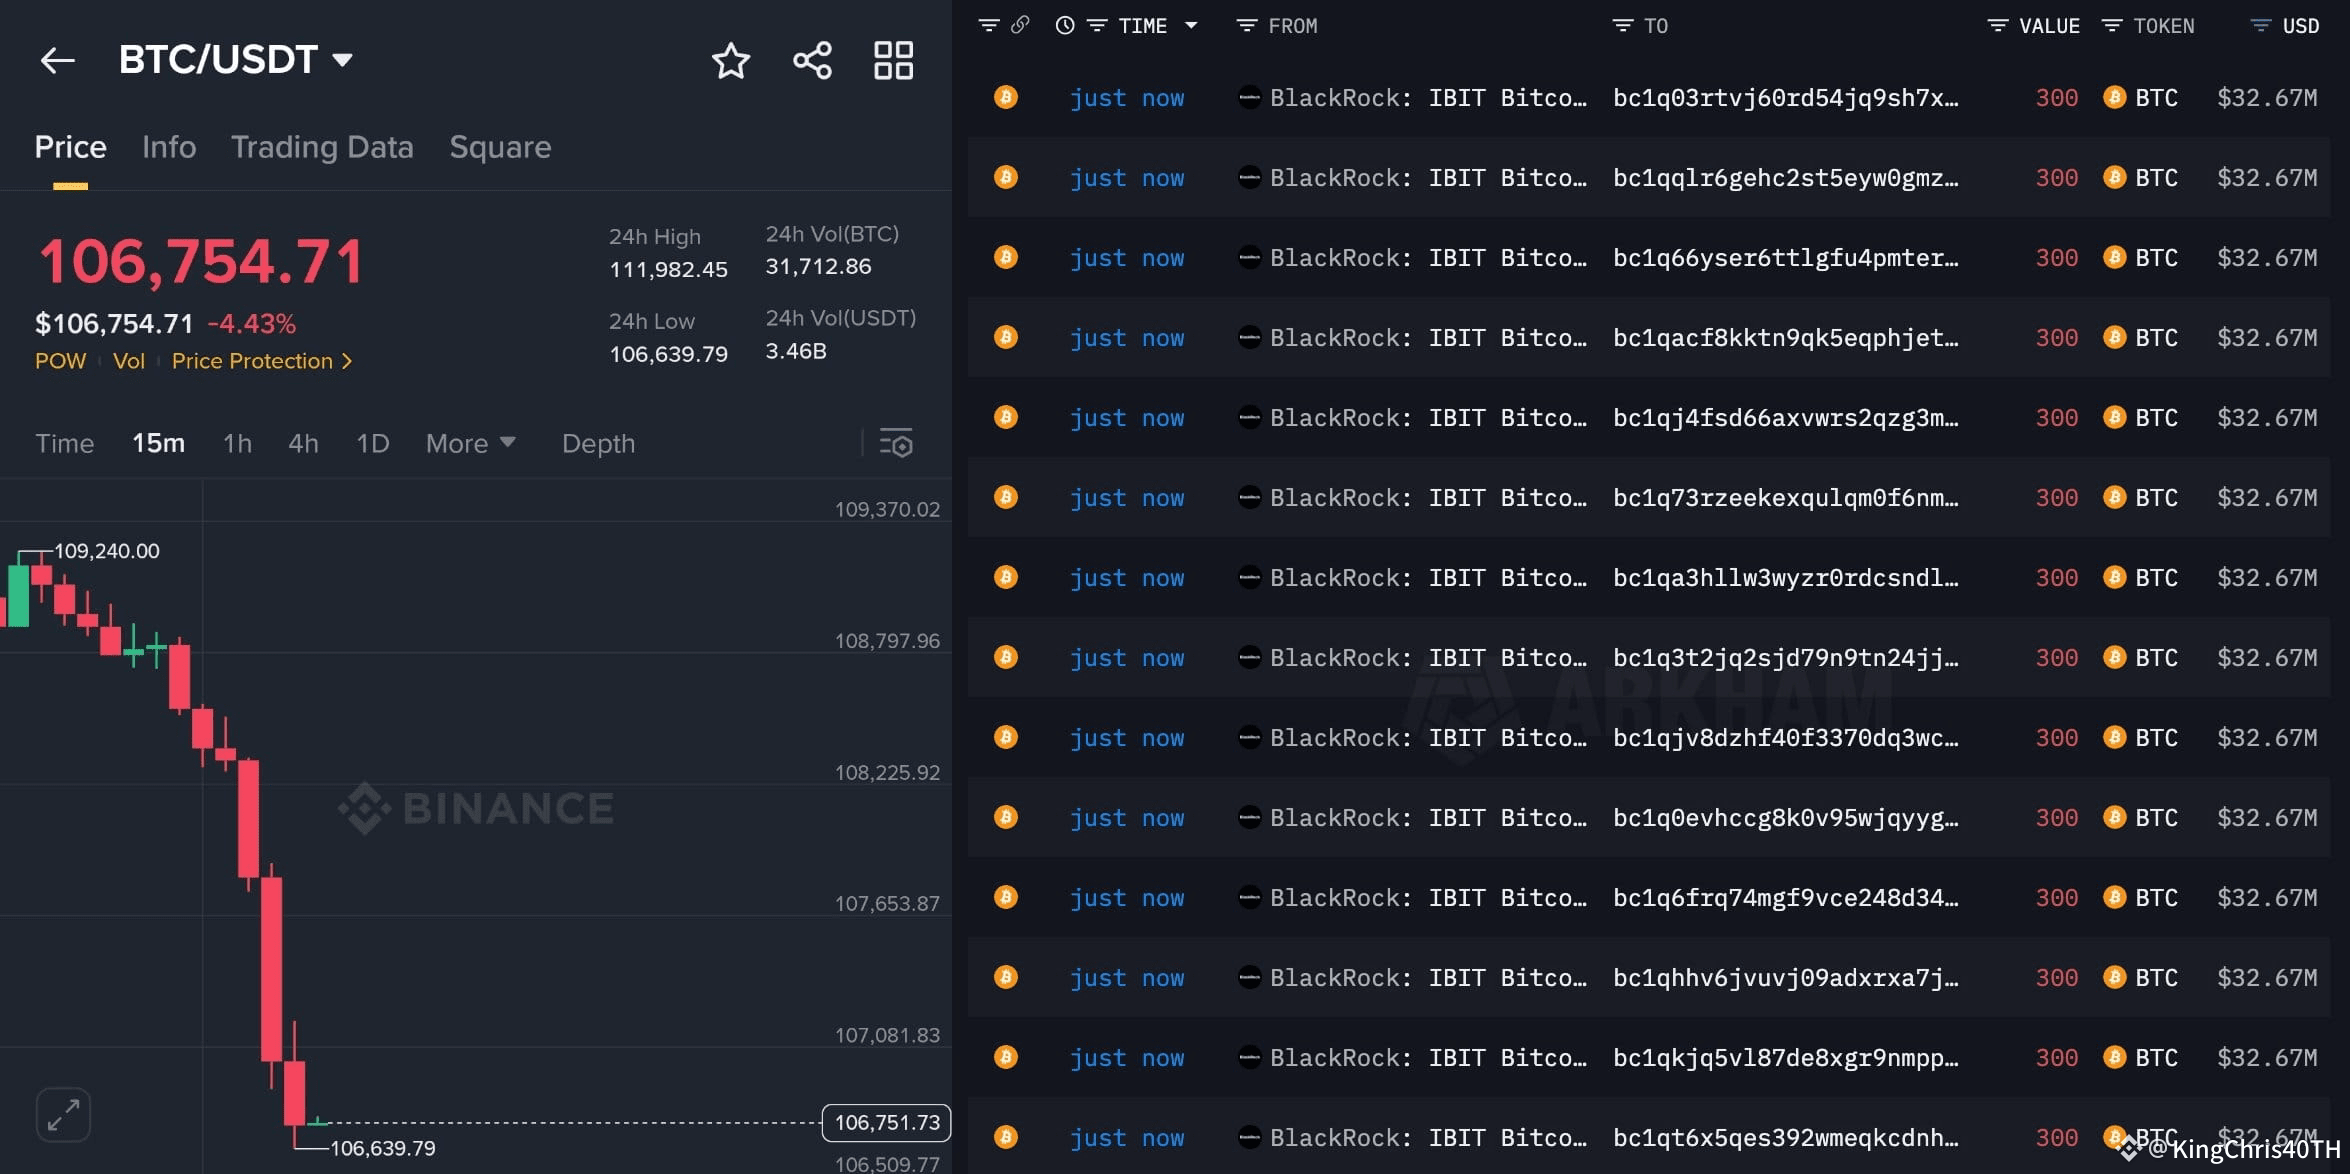The image size is (2350, 1174).
Task: Filter by the VALUE column
Action: pos(1997,25)
